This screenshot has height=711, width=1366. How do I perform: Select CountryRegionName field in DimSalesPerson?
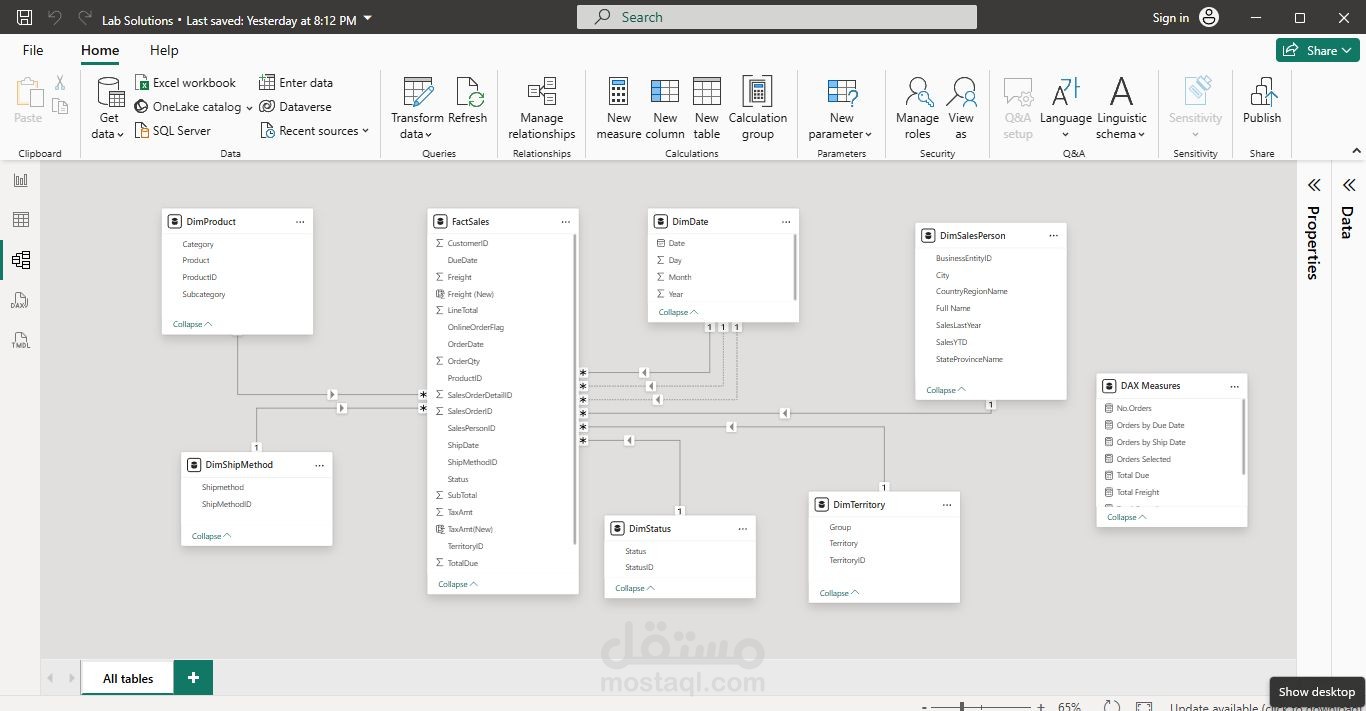971,292
